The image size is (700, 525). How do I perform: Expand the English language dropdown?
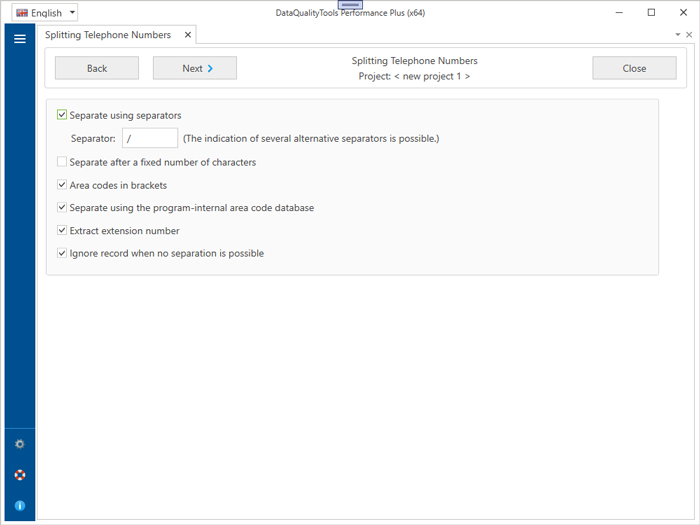click(72, 13)
